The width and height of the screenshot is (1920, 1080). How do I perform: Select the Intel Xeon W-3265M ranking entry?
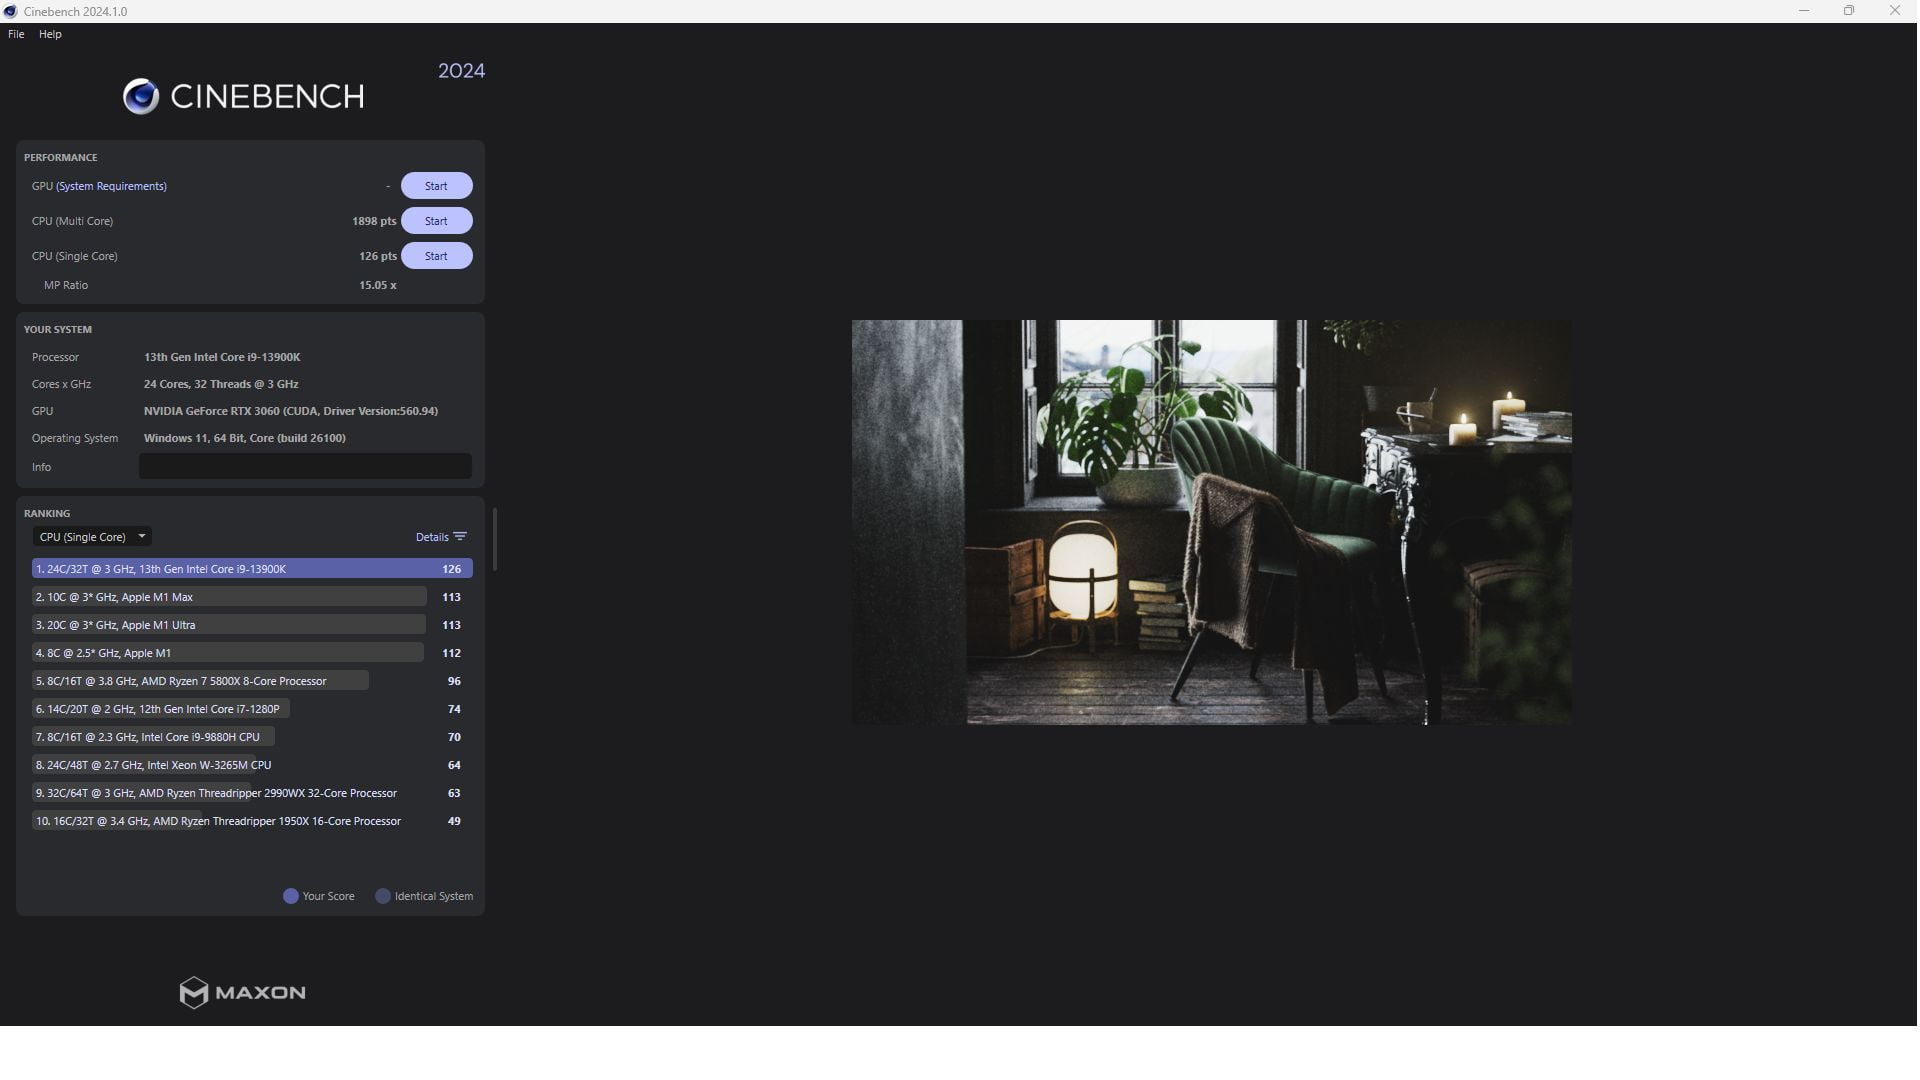(x=252, y=765)
